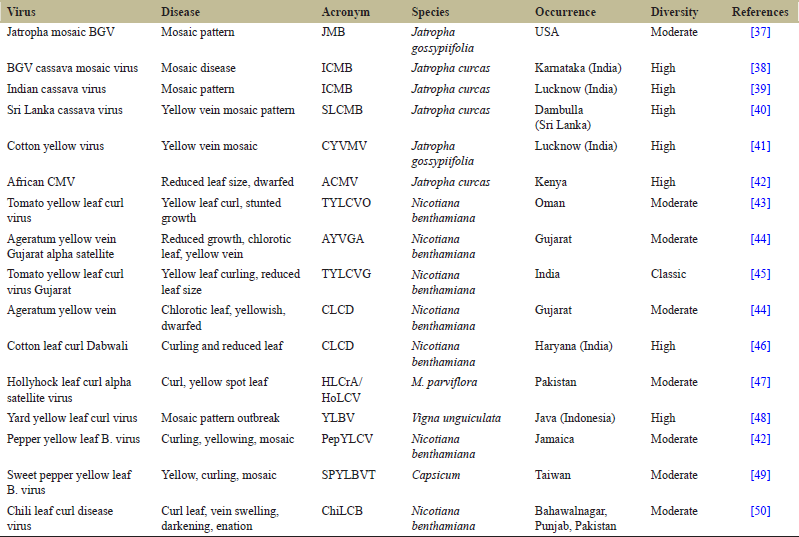Open reference link [45]
The image size is (799, 537).
point(760,274)
